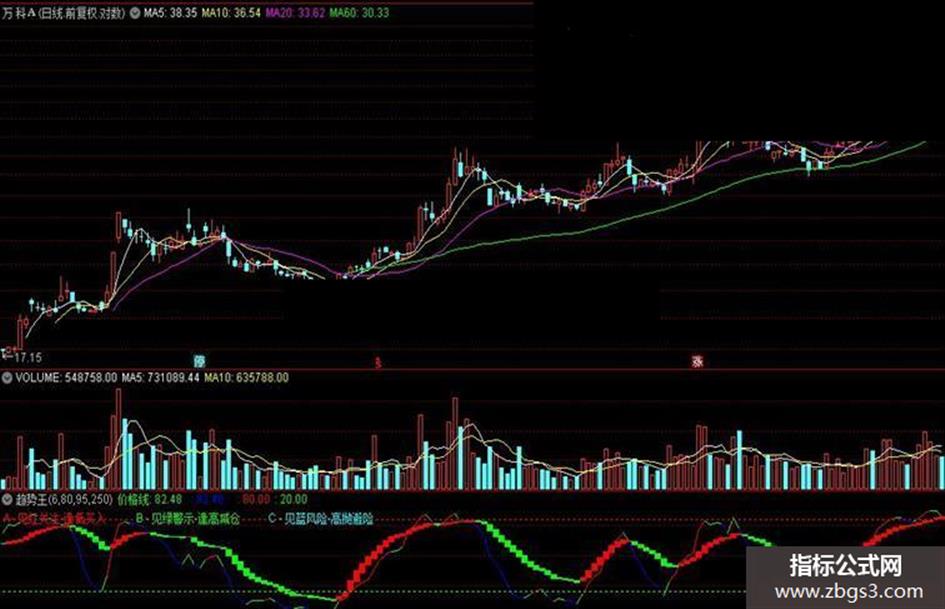Click the green 20.00 threshold value
Viewport: 945px width, 609px height.
click(x=294, y=499)
